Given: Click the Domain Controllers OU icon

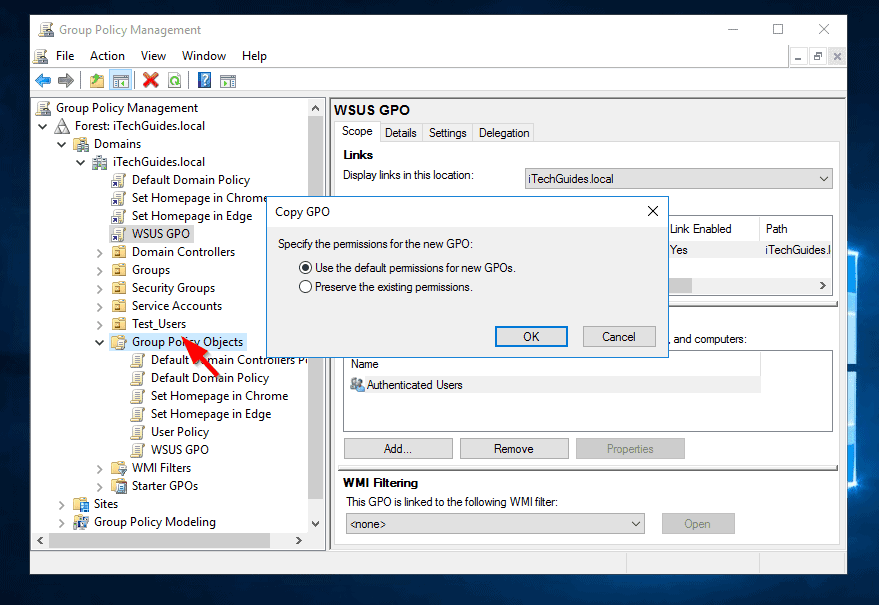Looking at the screenshot, I should click(x=119, y=252).
